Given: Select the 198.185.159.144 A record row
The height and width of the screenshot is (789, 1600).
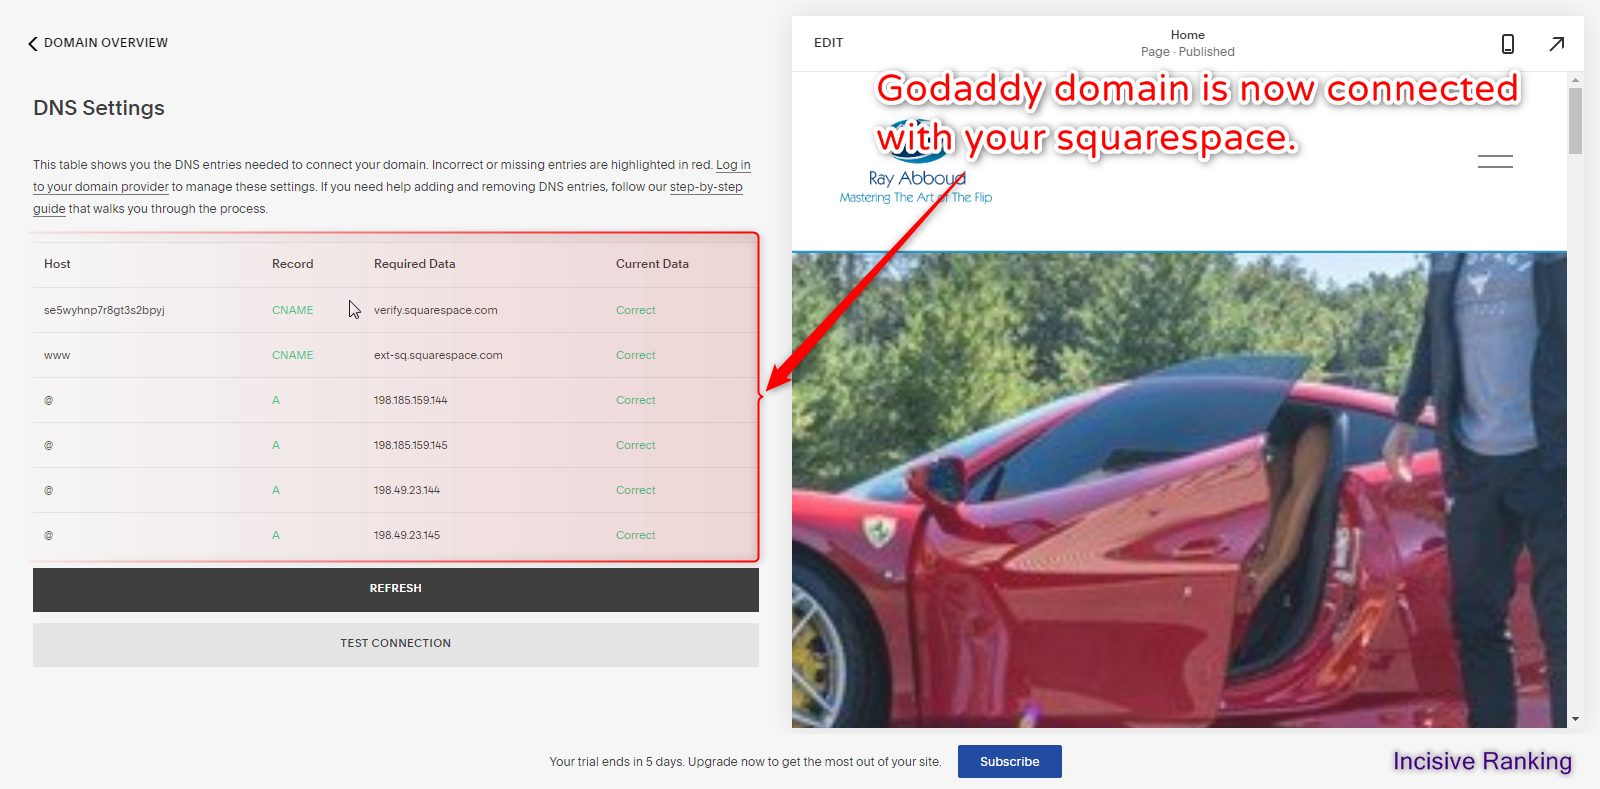Looking at the screenshot, I should click(x=395, y=400).
